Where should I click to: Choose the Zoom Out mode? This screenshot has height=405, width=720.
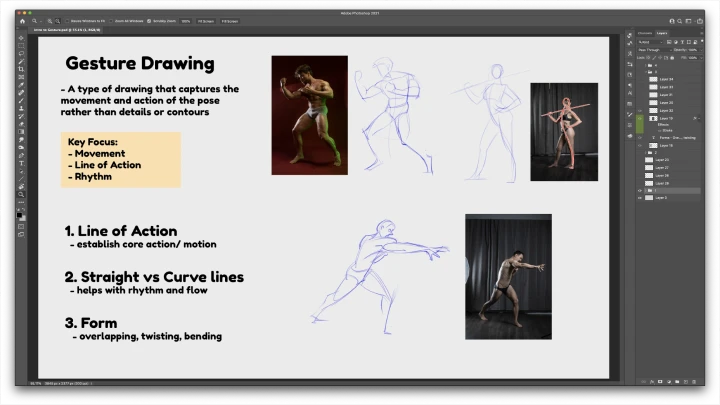click(x=57, y=21)
